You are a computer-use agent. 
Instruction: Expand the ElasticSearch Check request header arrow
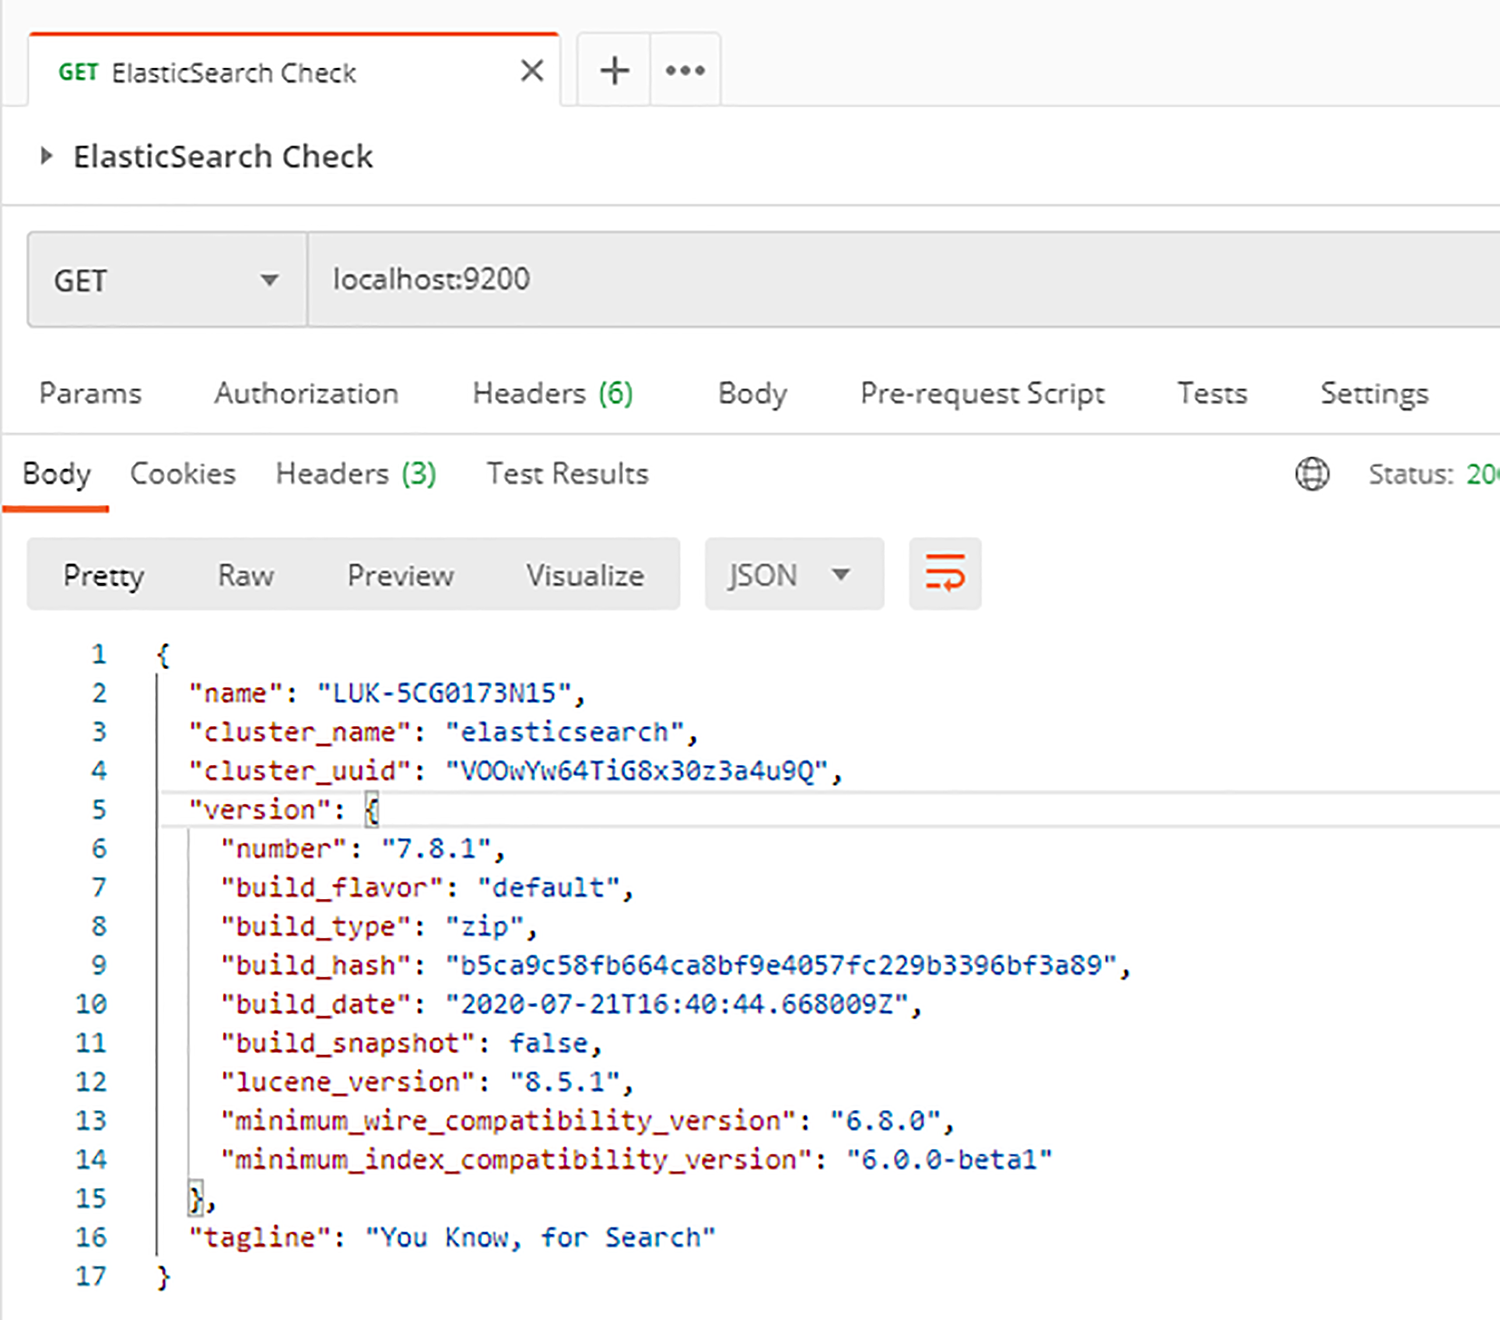pyautogui.click(x=46, y=156)
